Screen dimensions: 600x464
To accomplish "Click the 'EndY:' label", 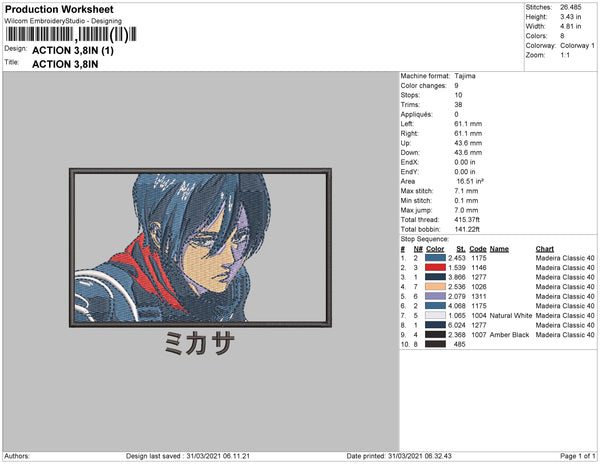I will tap(409, 172).
